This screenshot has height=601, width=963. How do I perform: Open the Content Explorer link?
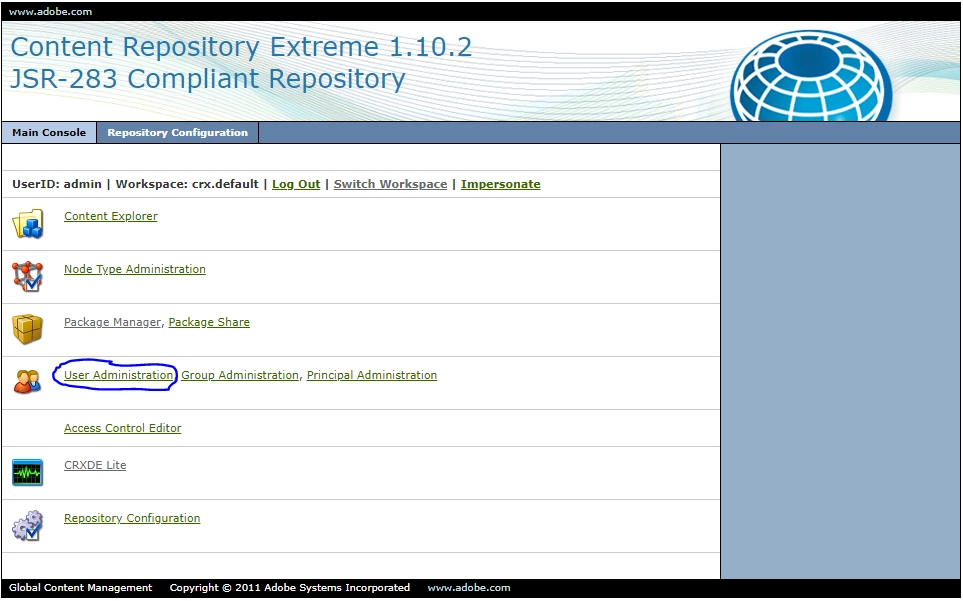point(111,216)
